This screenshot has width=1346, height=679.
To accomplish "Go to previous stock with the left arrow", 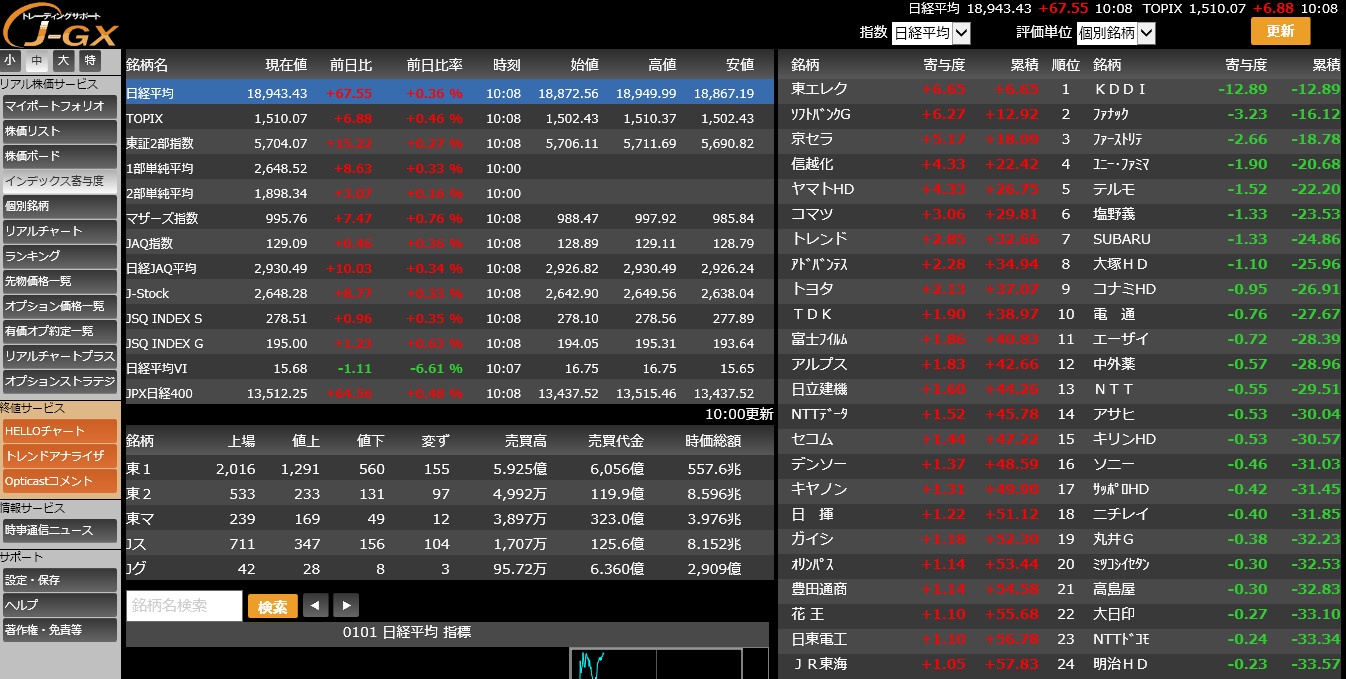I will click(315, 605).
